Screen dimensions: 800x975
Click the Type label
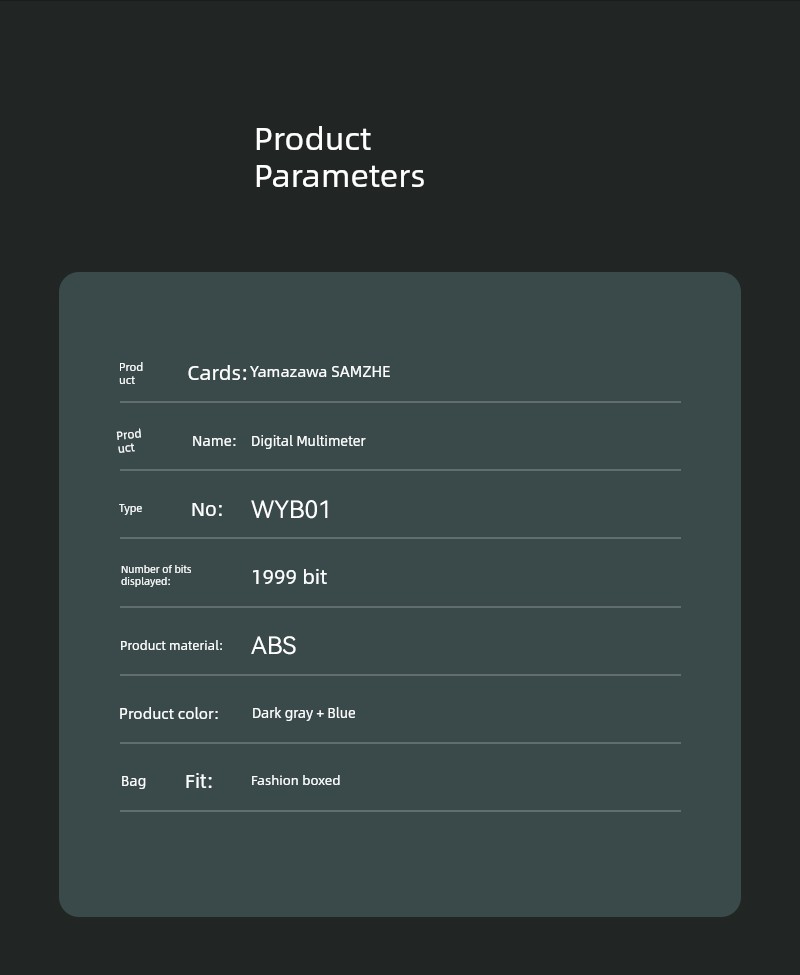click(131, 509)
